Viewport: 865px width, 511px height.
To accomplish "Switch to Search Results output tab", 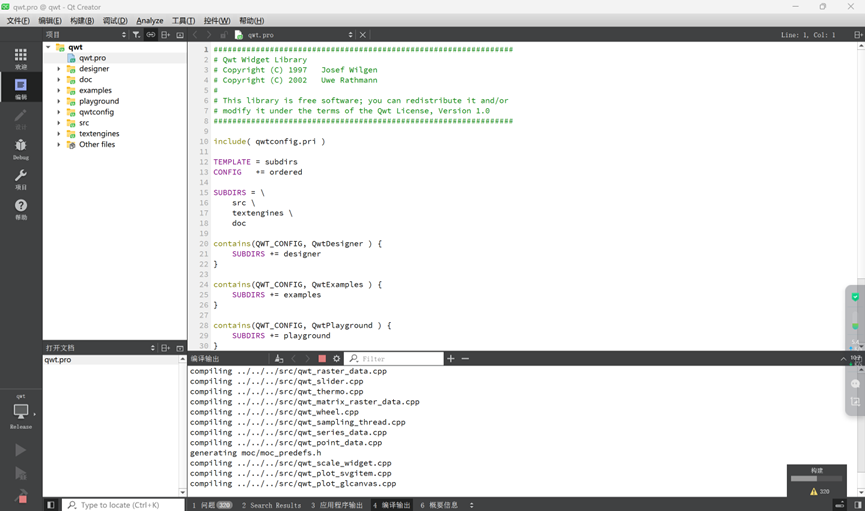I will pyautogui.click(x=271, y=505).
